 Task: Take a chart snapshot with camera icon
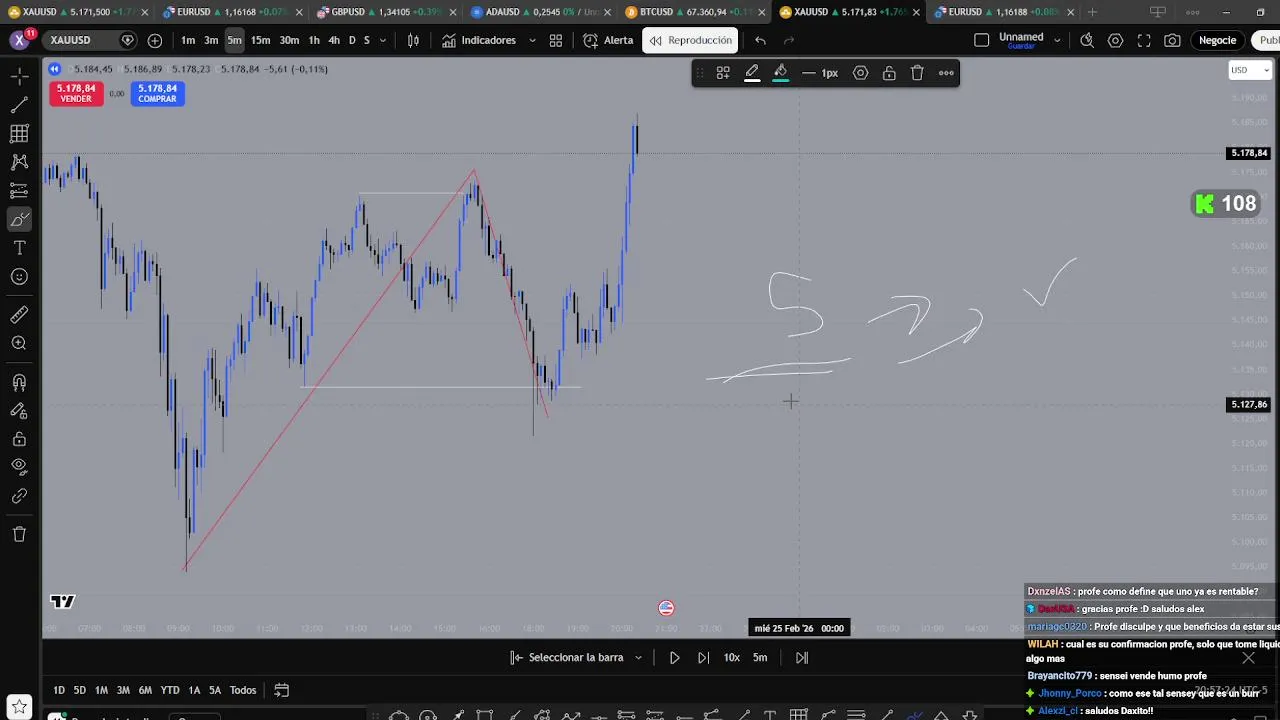1172,40
